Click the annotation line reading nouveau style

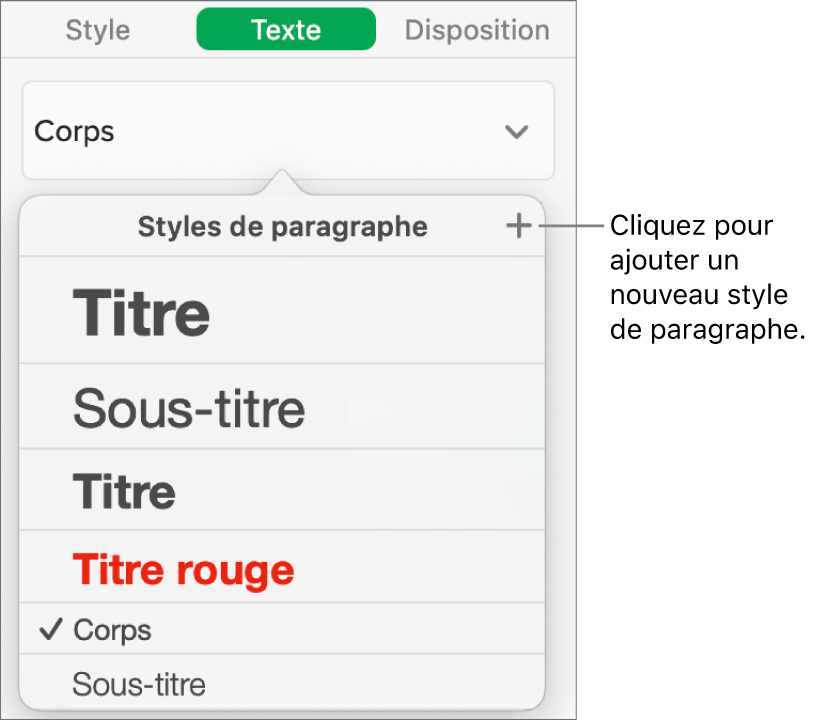(698, 296)
